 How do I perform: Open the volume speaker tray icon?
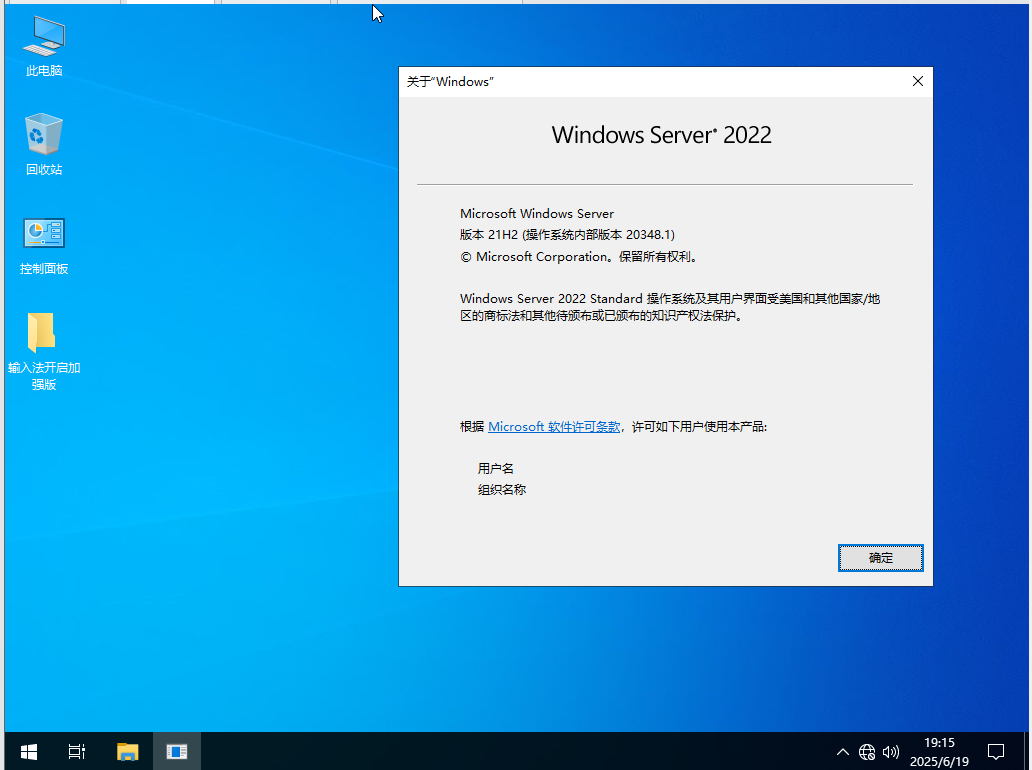[x=890, y=752]
